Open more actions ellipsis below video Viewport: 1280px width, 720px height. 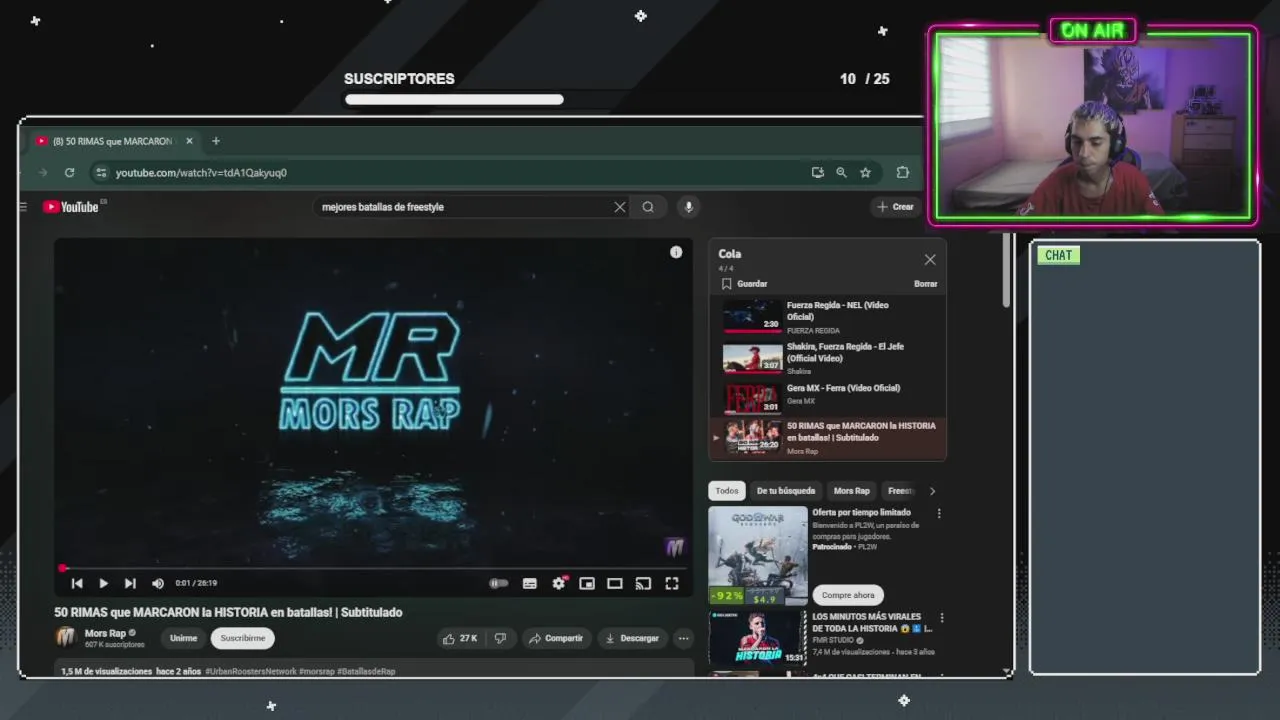[x=683, y=638]
